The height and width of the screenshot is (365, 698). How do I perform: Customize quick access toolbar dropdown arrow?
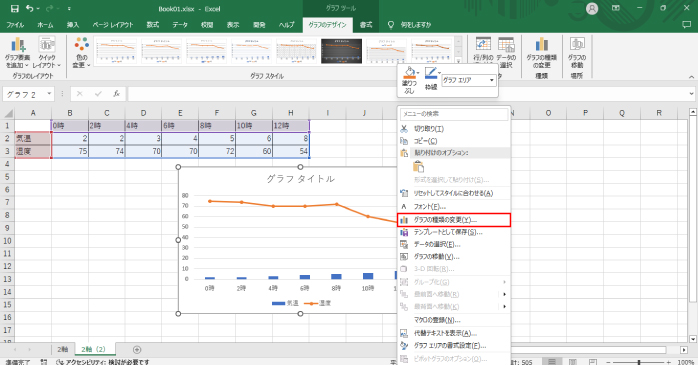[69, 8]
